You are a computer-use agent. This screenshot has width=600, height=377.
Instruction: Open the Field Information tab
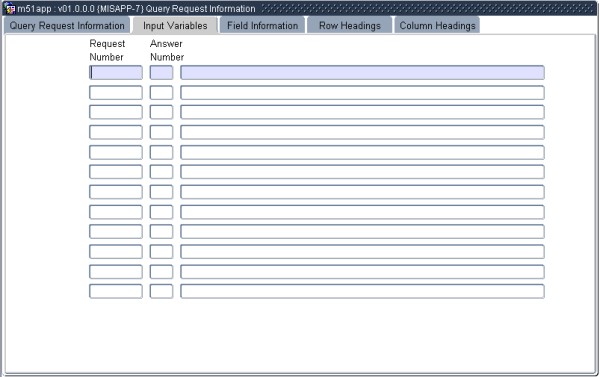tap(262, 26)
